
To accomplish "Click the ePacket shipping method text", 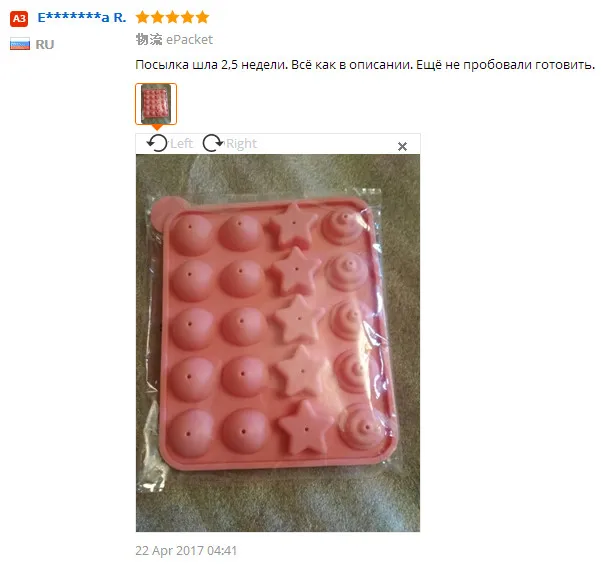I will pos(190,40).
